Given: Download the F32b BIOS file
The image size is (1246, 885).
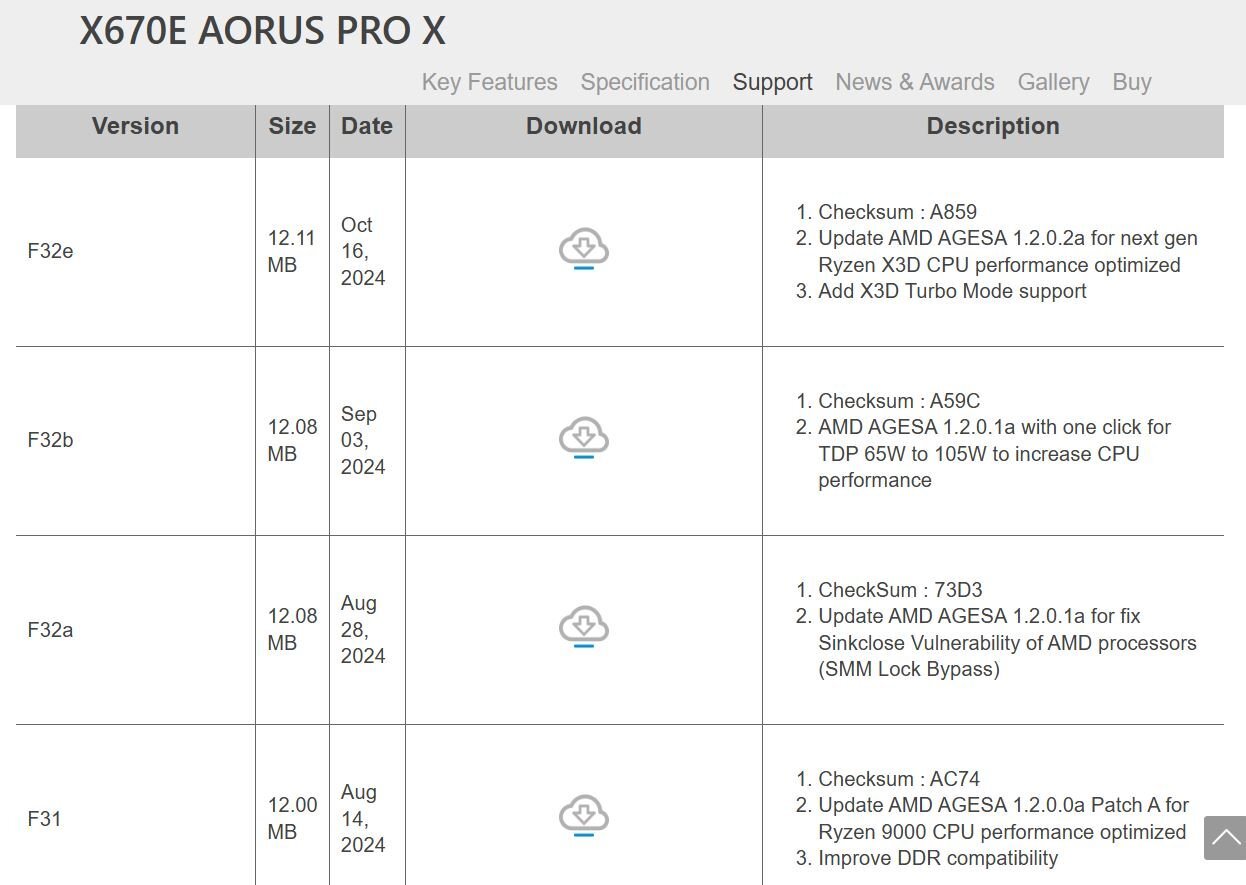Looking at the screenshot, I should pos(584,439).
